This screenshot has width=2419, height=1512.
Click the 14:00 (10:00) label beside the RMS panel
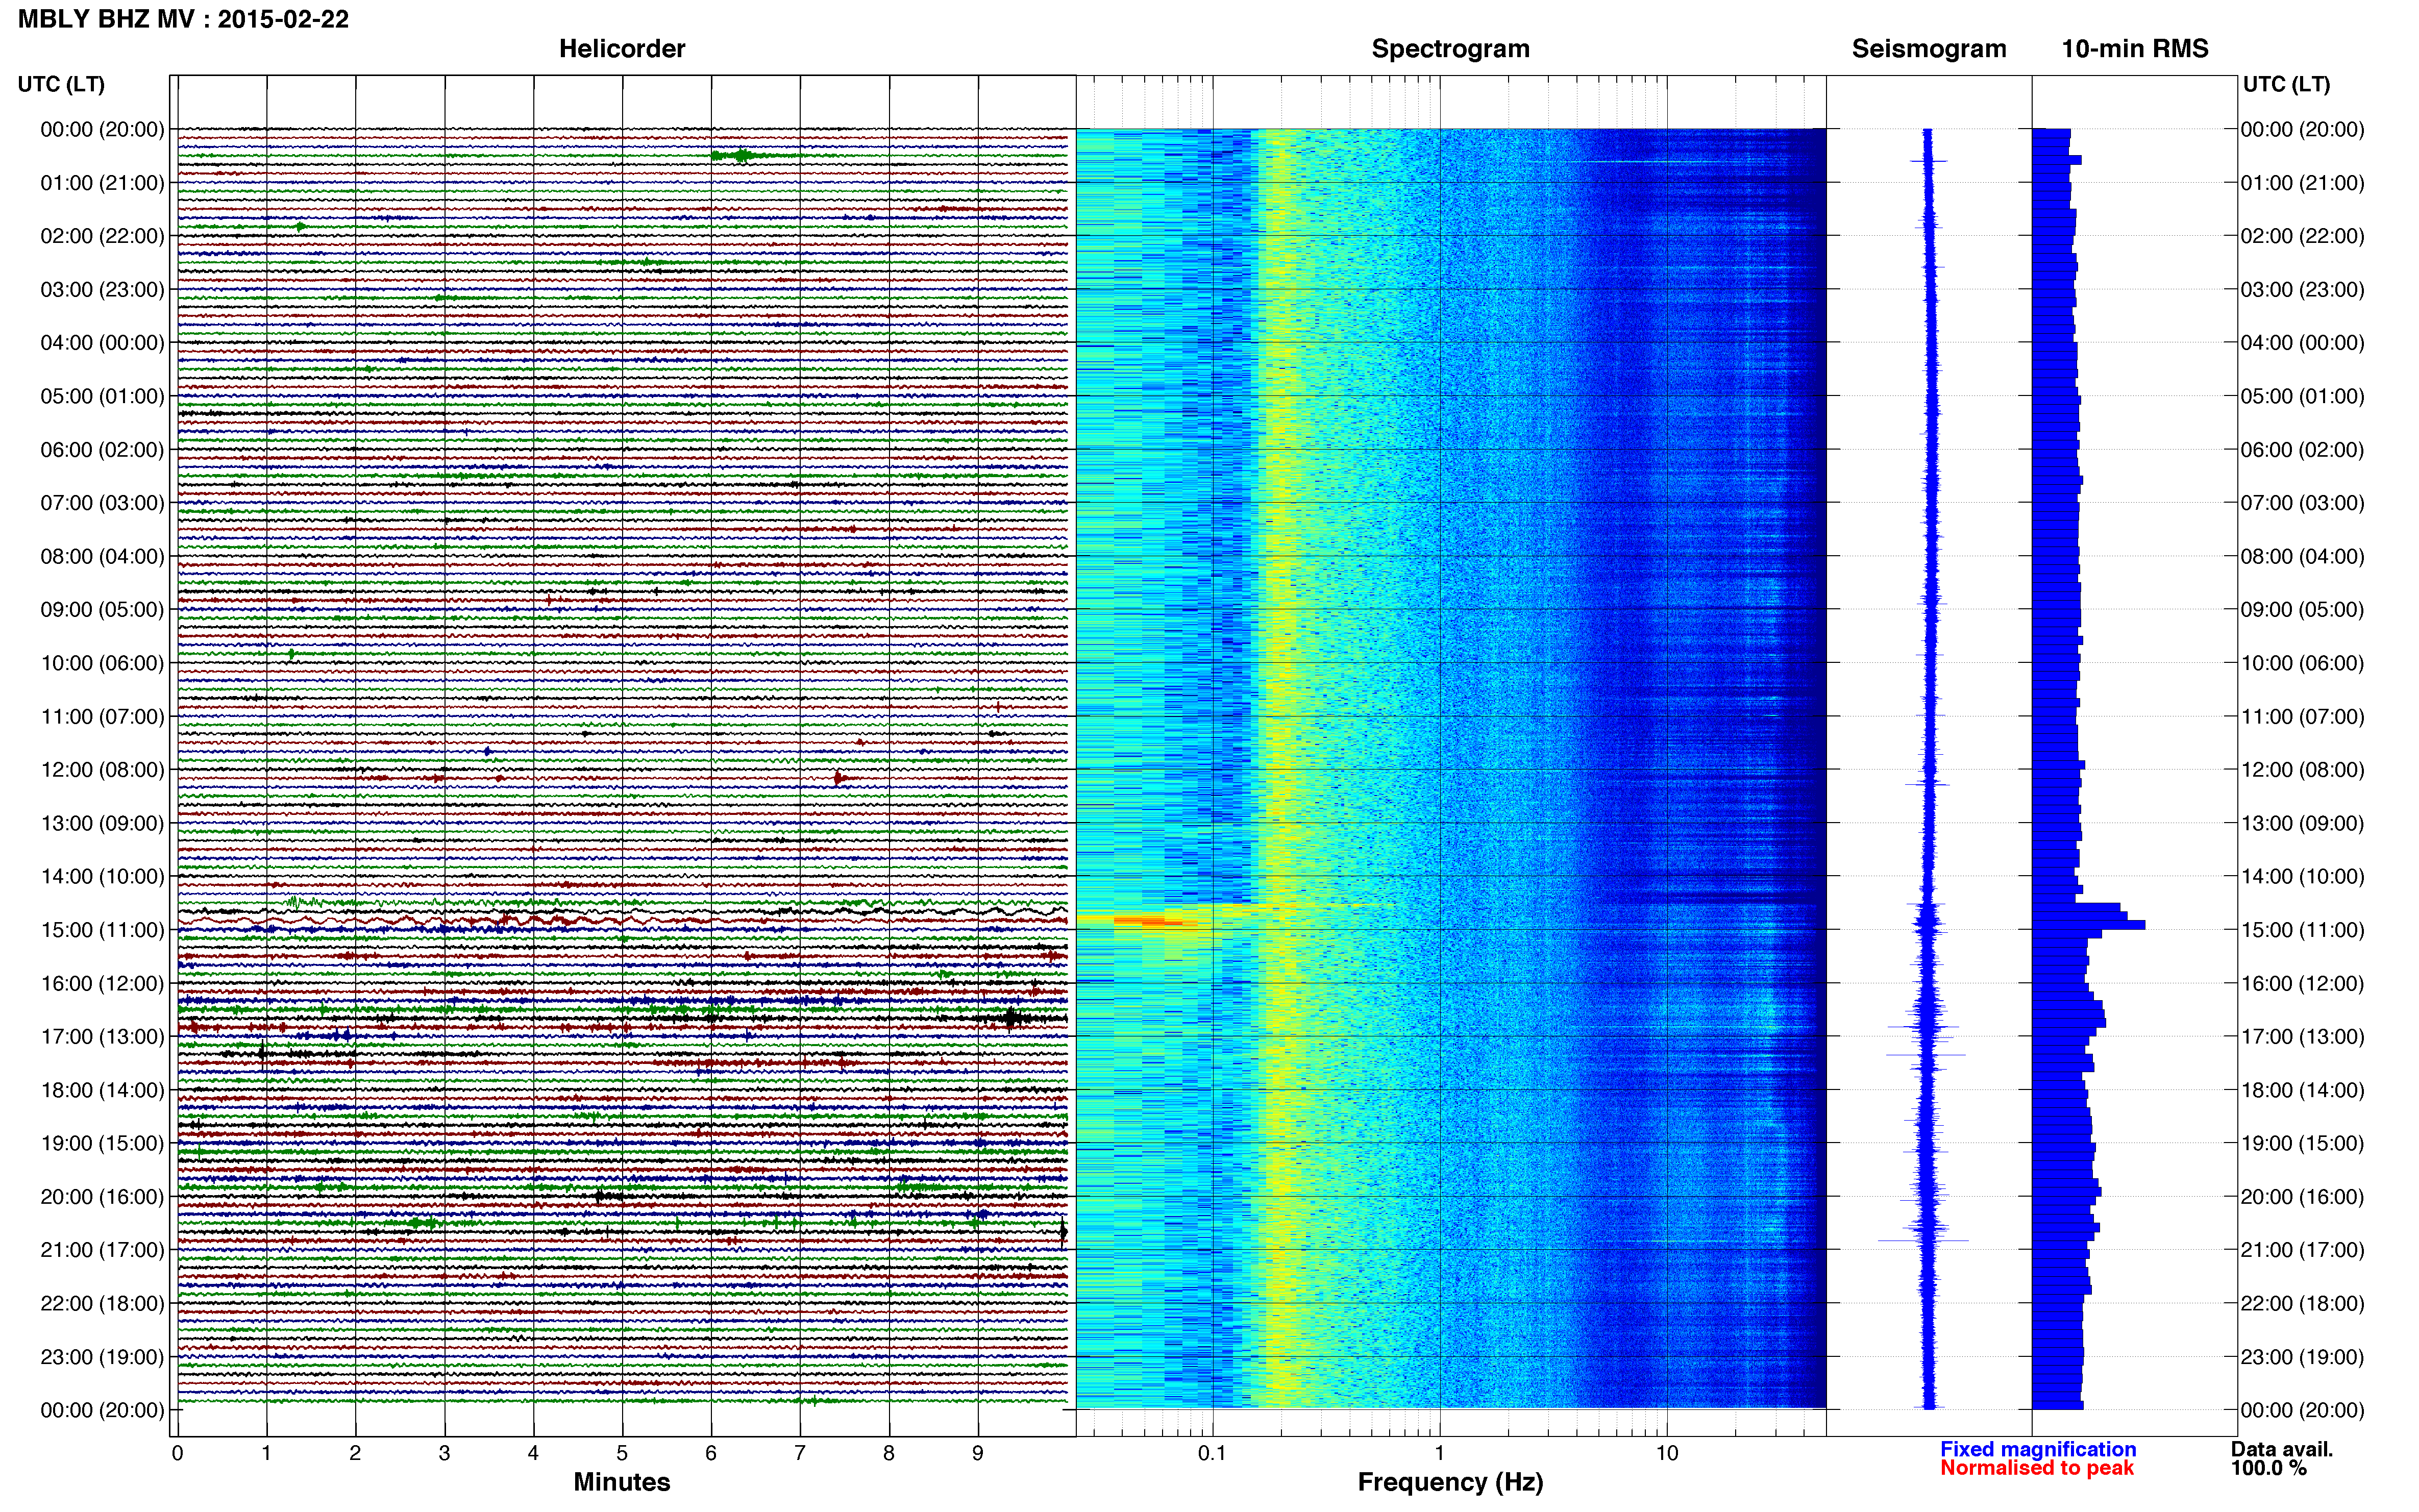(2302, 877)
